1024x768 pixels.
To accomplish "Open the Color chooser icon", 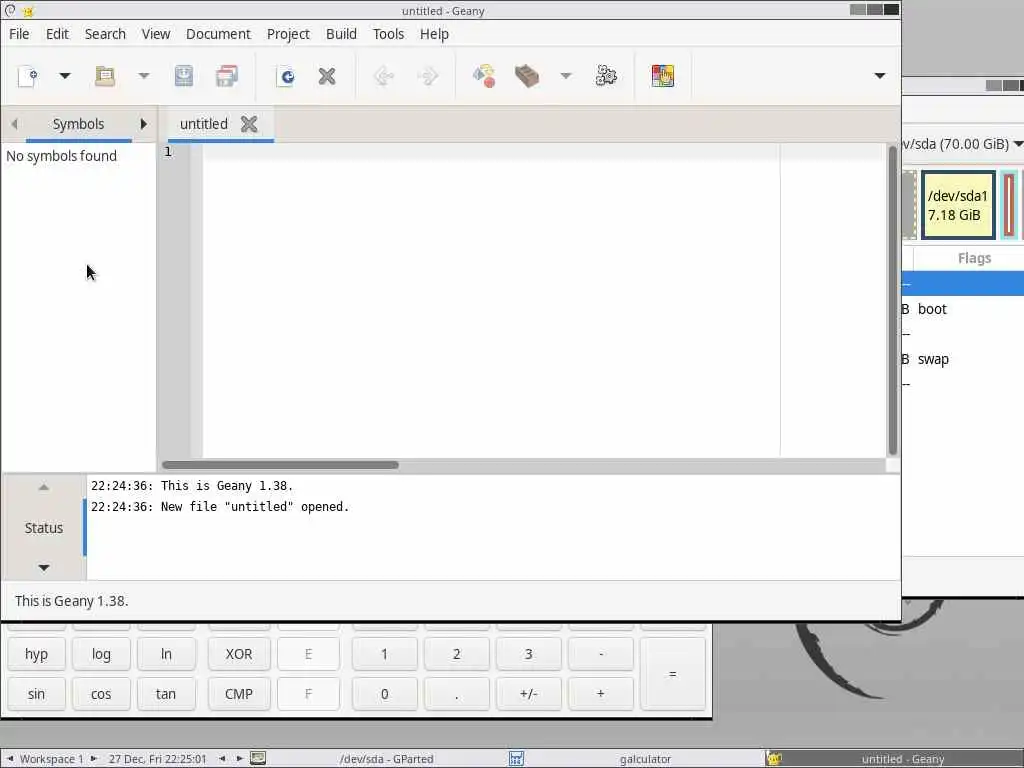I will pyautogui.click(x=662, y=76).
